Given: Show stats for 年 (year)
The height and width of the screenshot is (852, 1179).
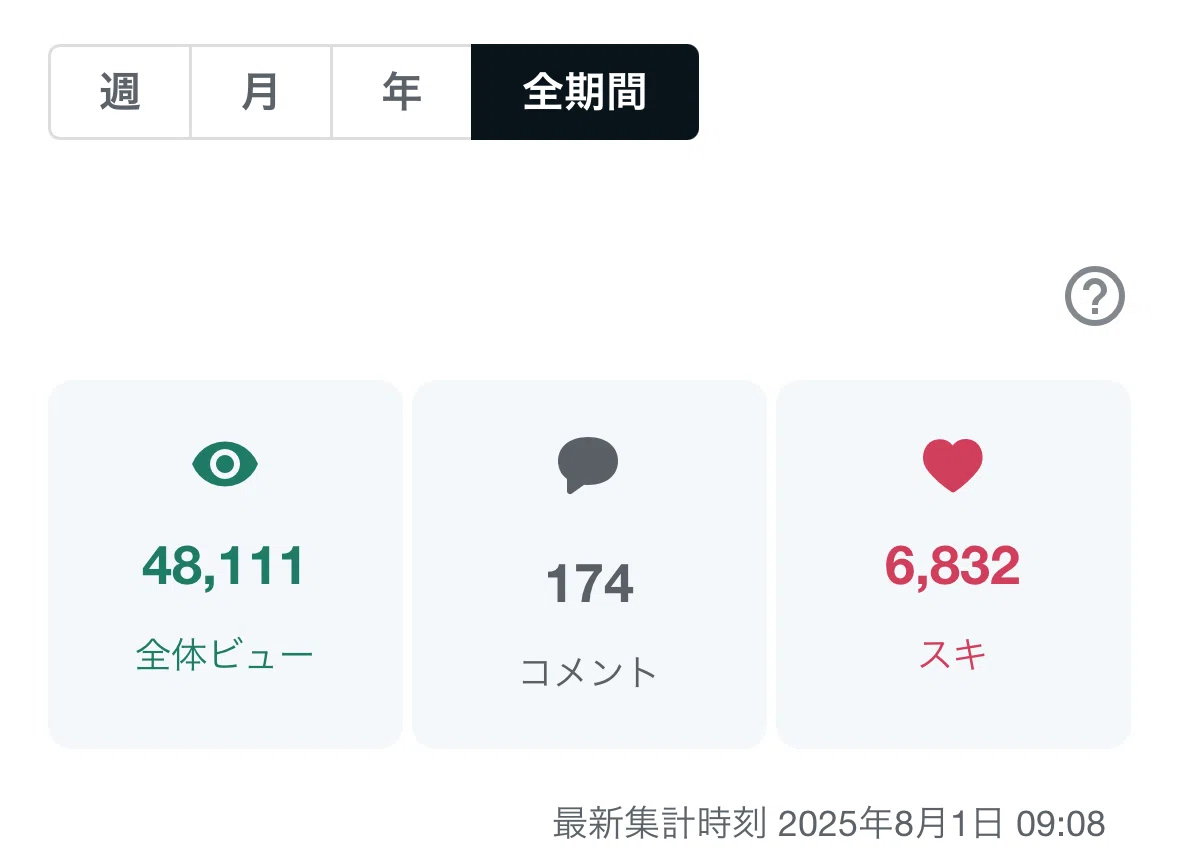Looking at the screenshot, I should [401, 92].
